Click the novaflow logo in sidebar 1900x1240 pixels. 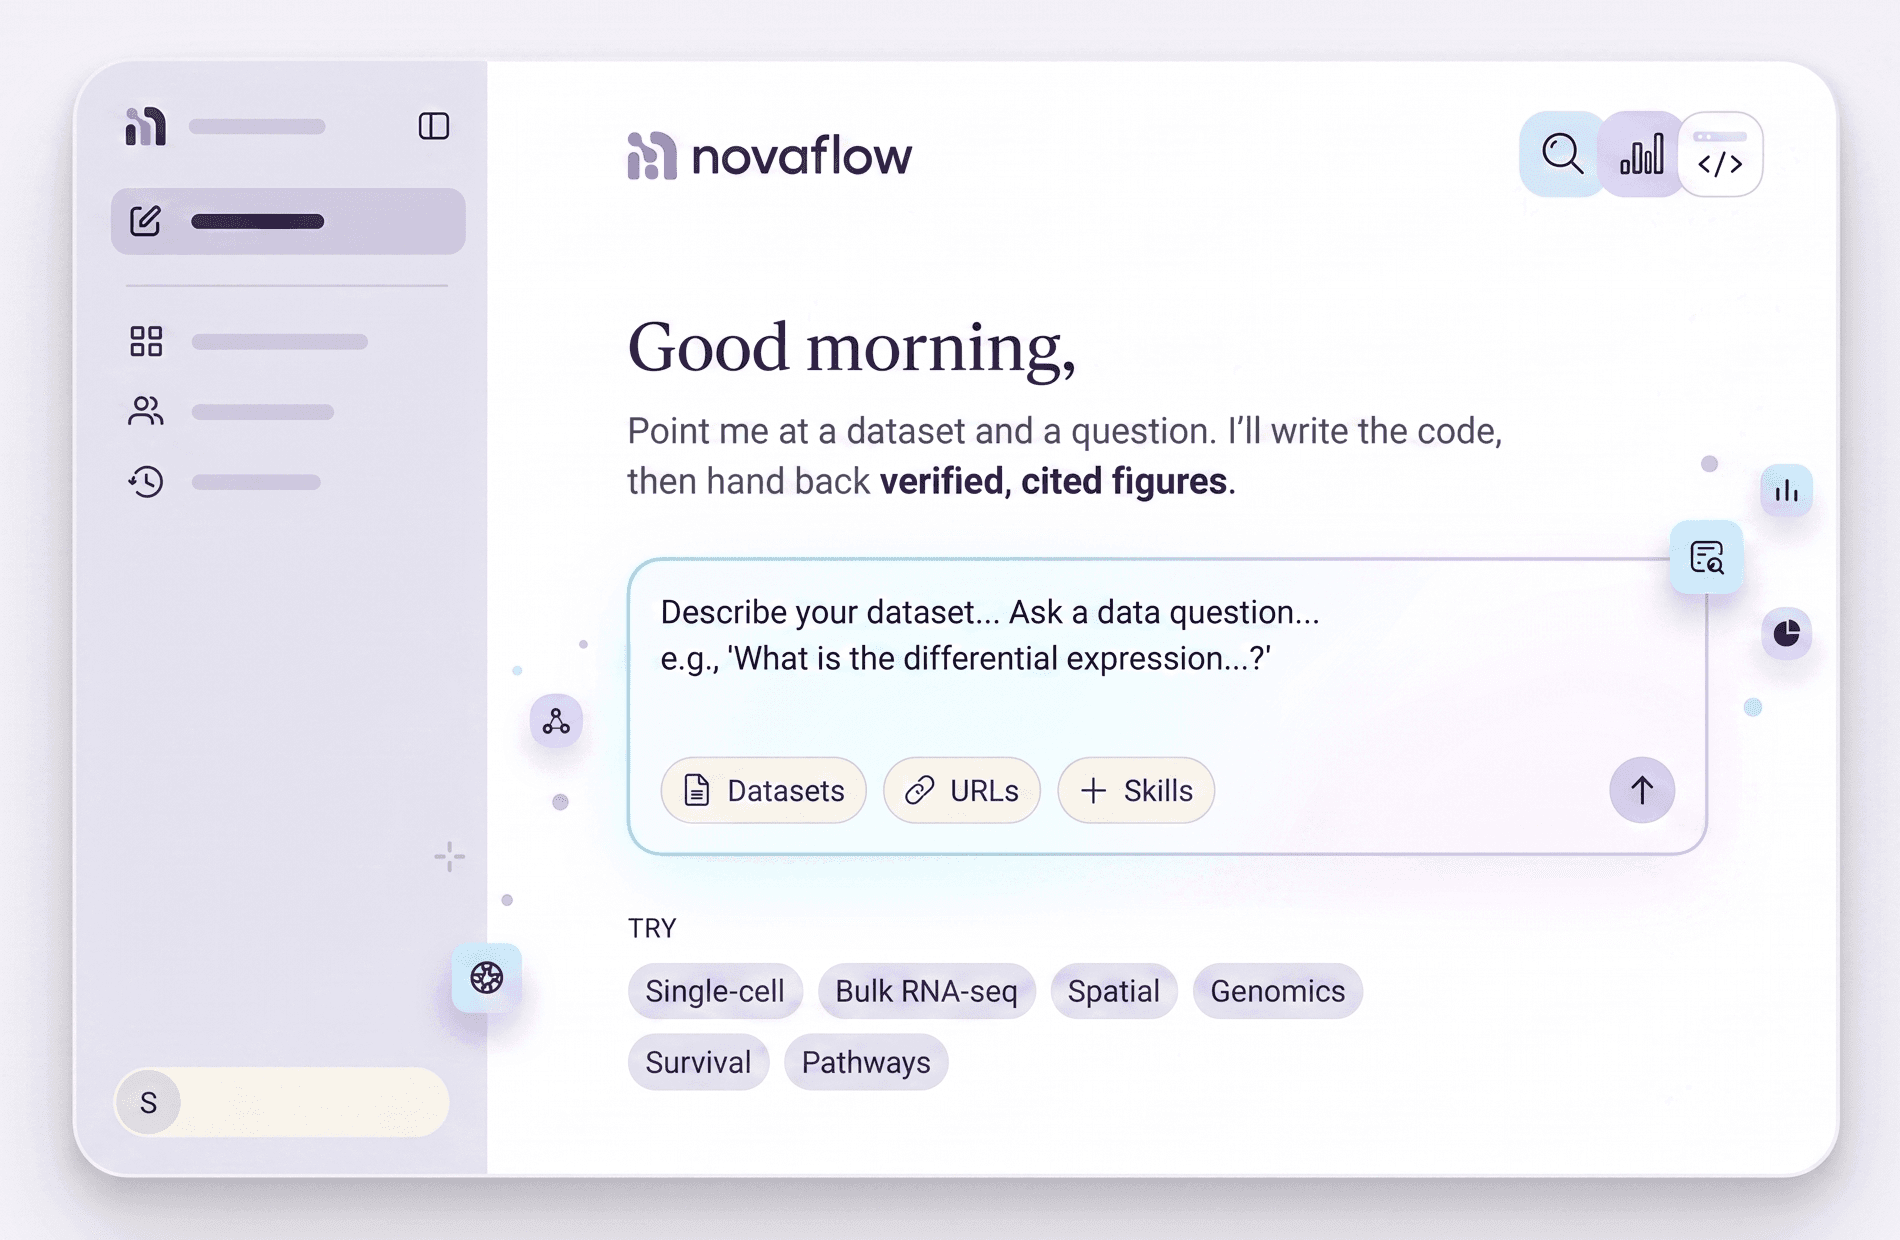click(x=146, y=126)
